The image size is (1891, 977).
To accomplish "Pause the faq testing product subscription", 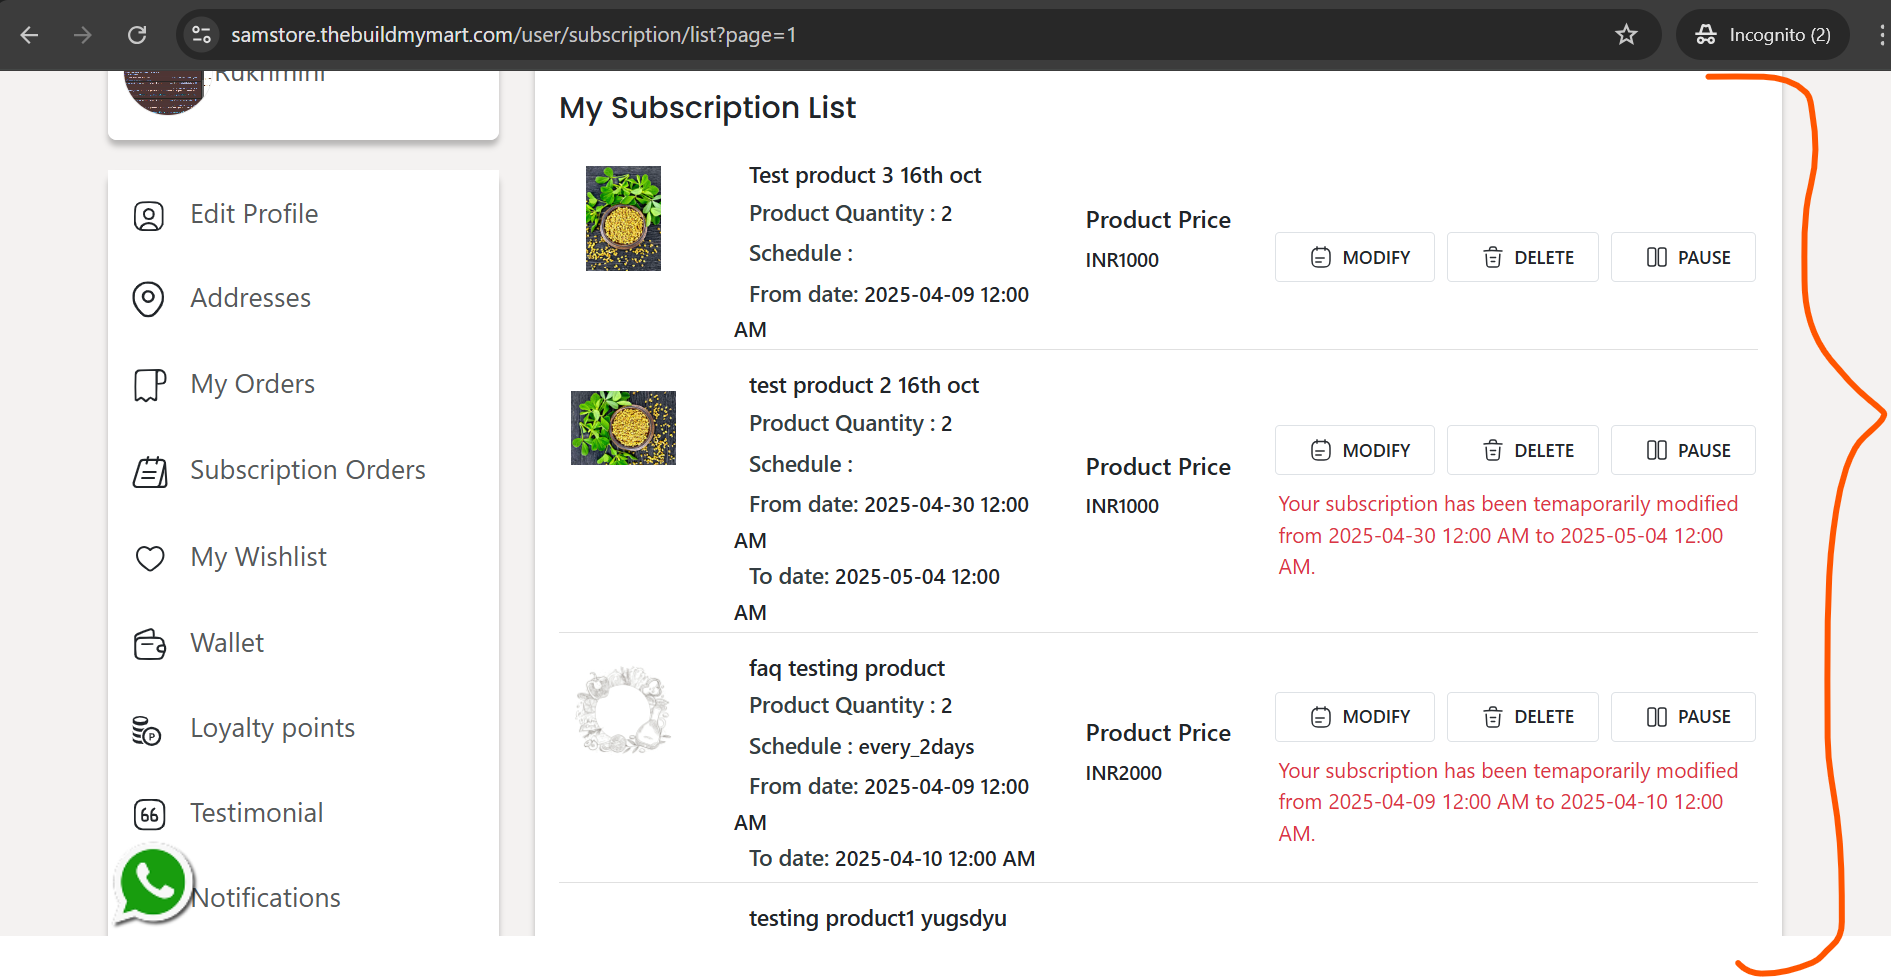I will (1683, 717).
